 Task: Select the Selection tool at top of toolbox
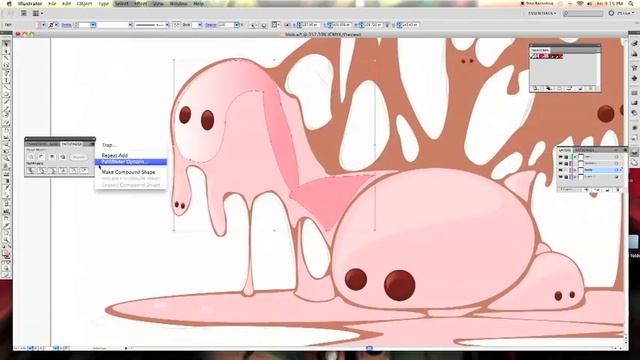[6, 44]
